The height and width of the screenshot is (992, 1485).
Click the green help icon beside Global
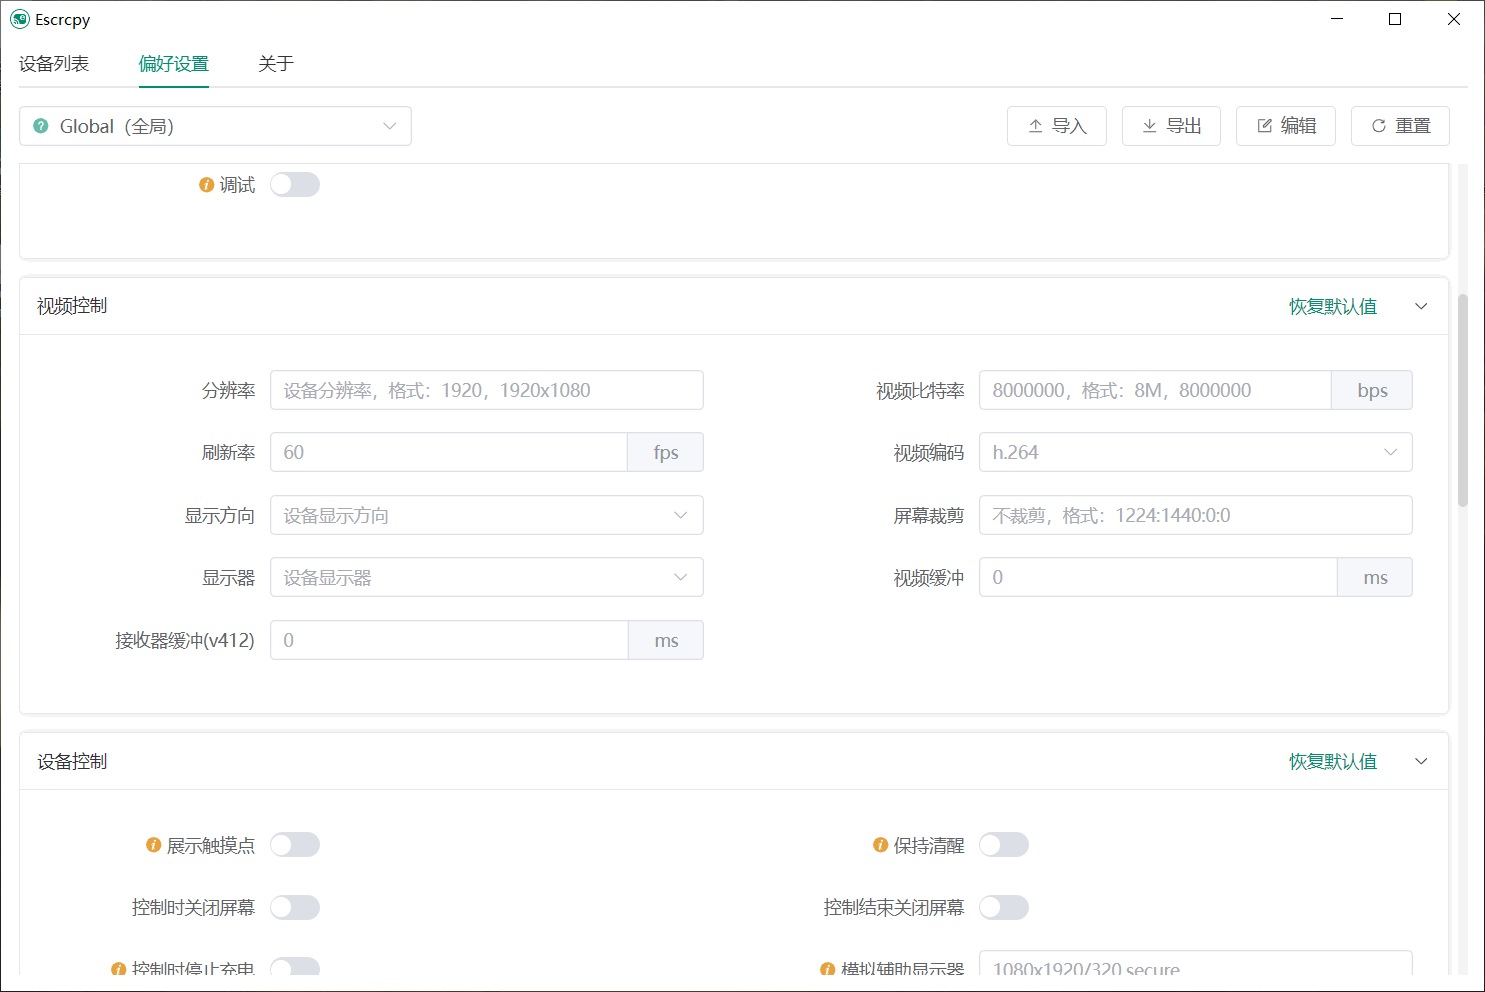41,126
